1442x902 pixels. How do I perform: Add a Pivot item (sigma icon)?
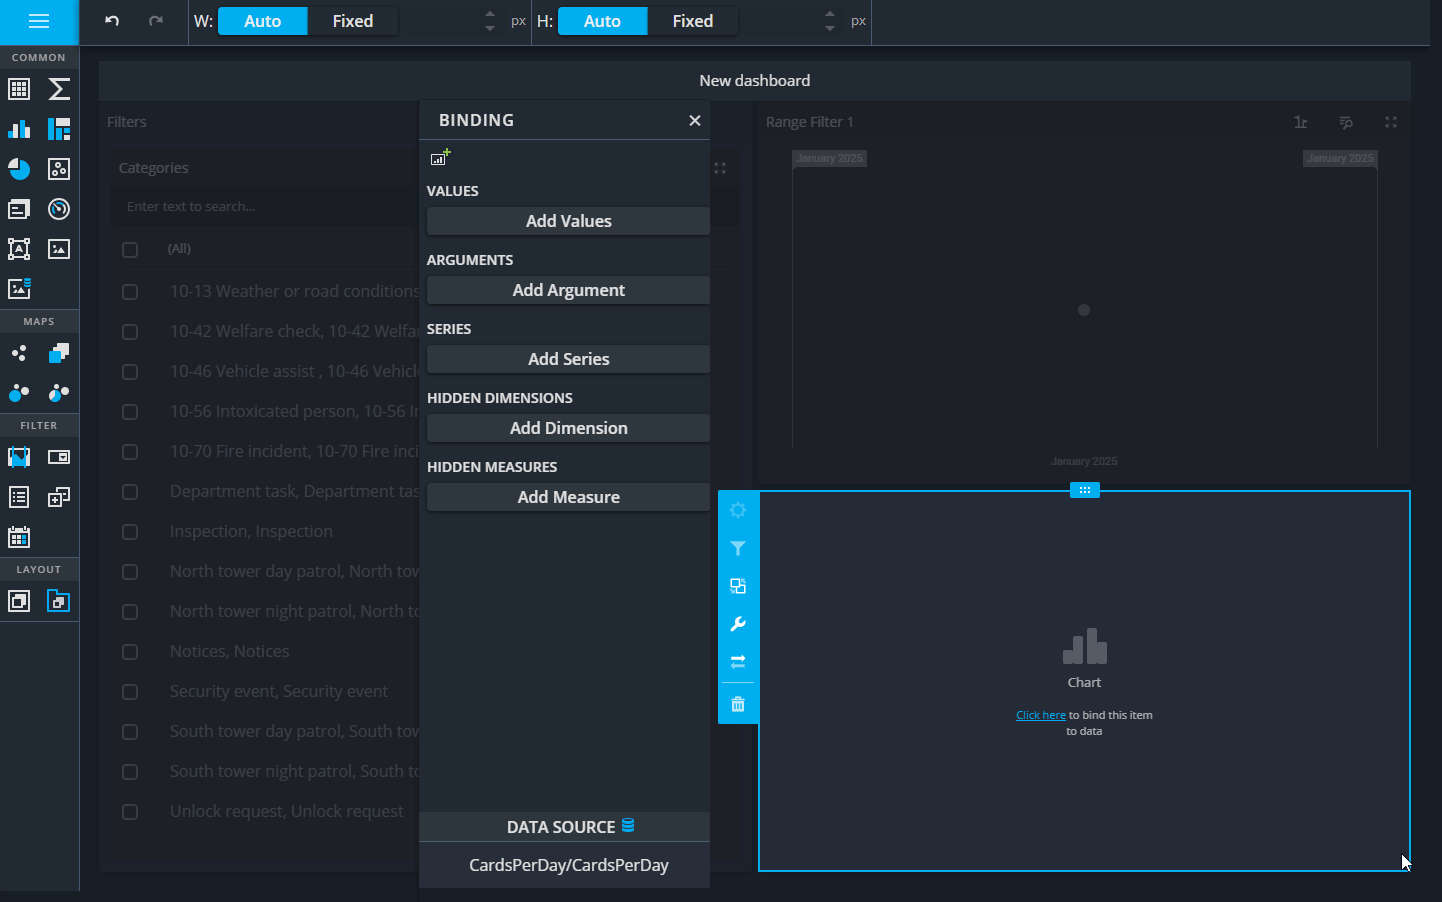click(59, 89)
